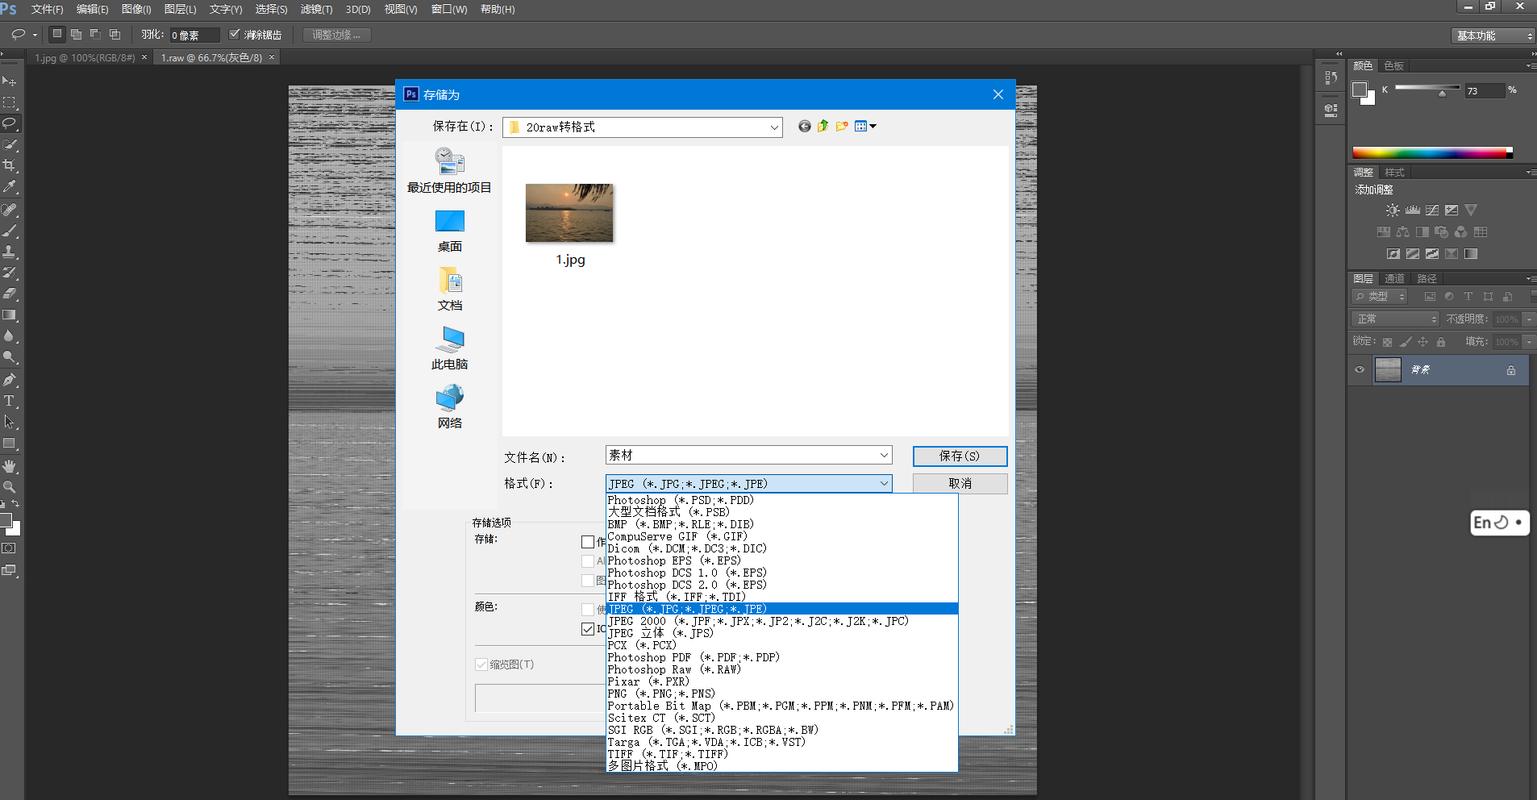Select the Clone Stamp tool
The width and height of the screenshot is (1537, 800).
[x=9, y=252]
